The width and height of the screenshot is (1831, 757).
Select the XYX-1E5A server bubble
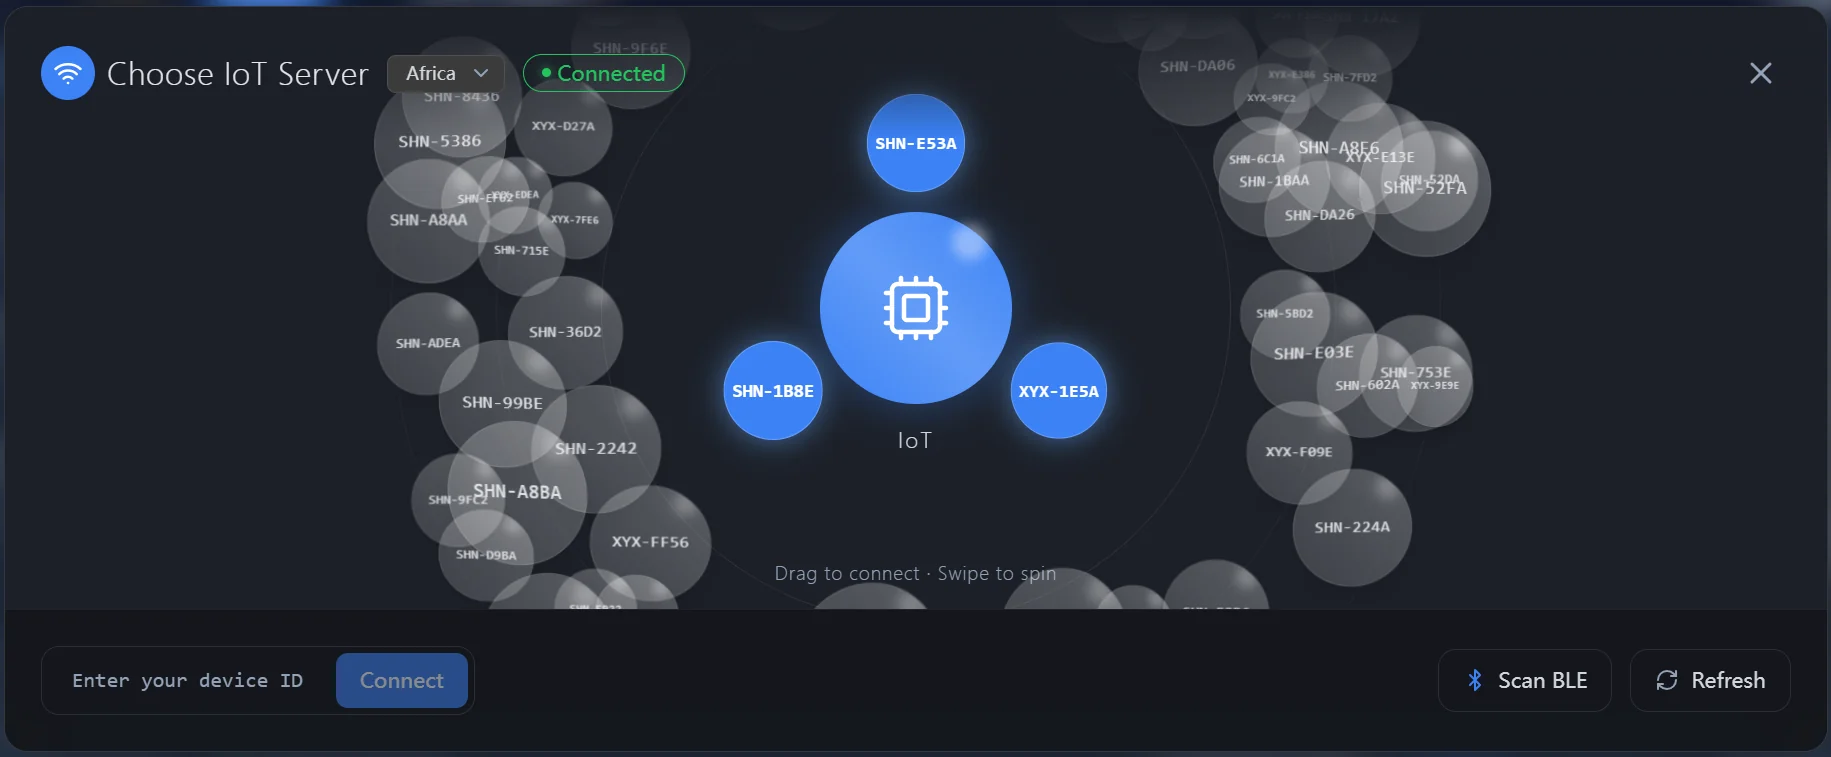click(x=1058, y=391)
